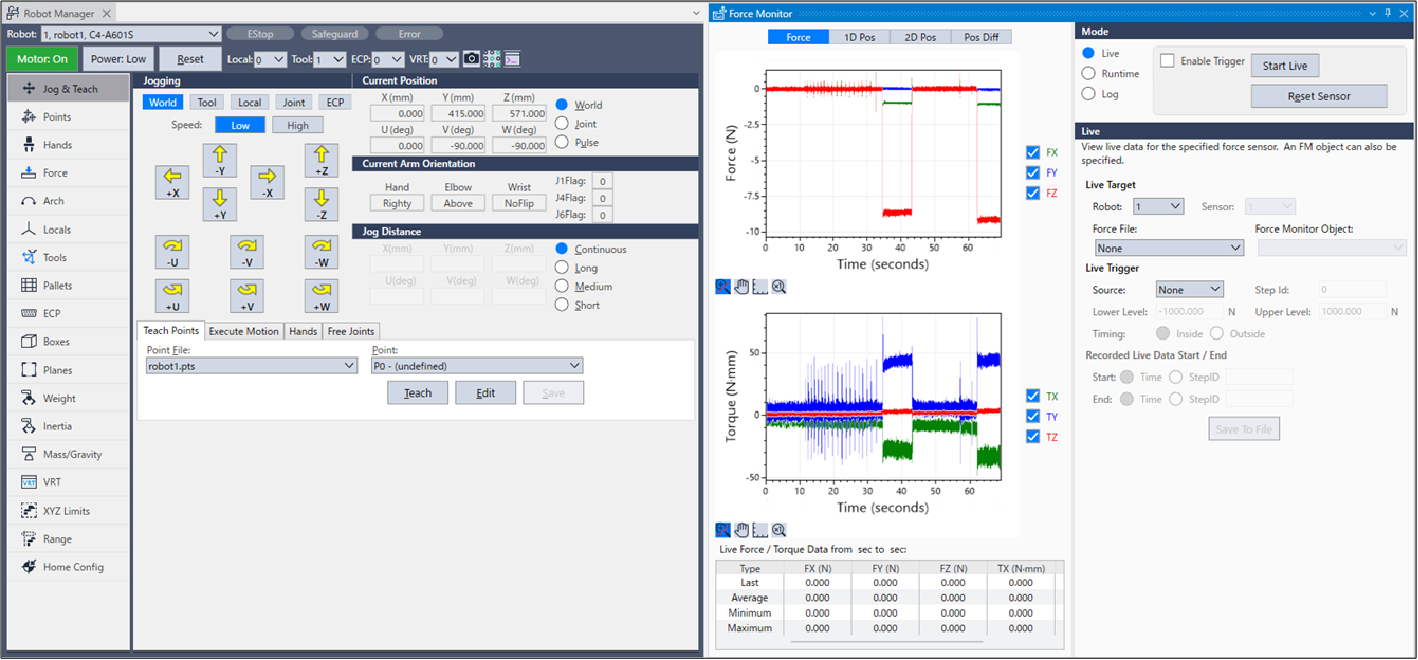Click the Y (mm) position field
The width and height of the screenshot is (1418, 660).
tap(458, 114)
